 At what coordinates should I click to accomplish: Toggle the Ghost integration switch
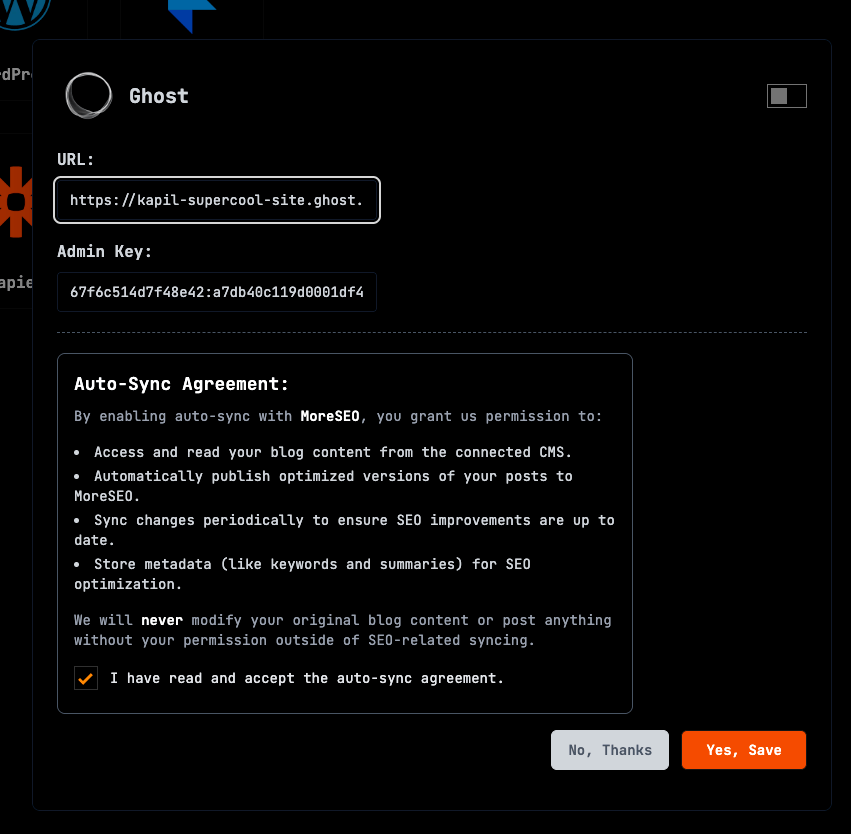click(786, 96)
